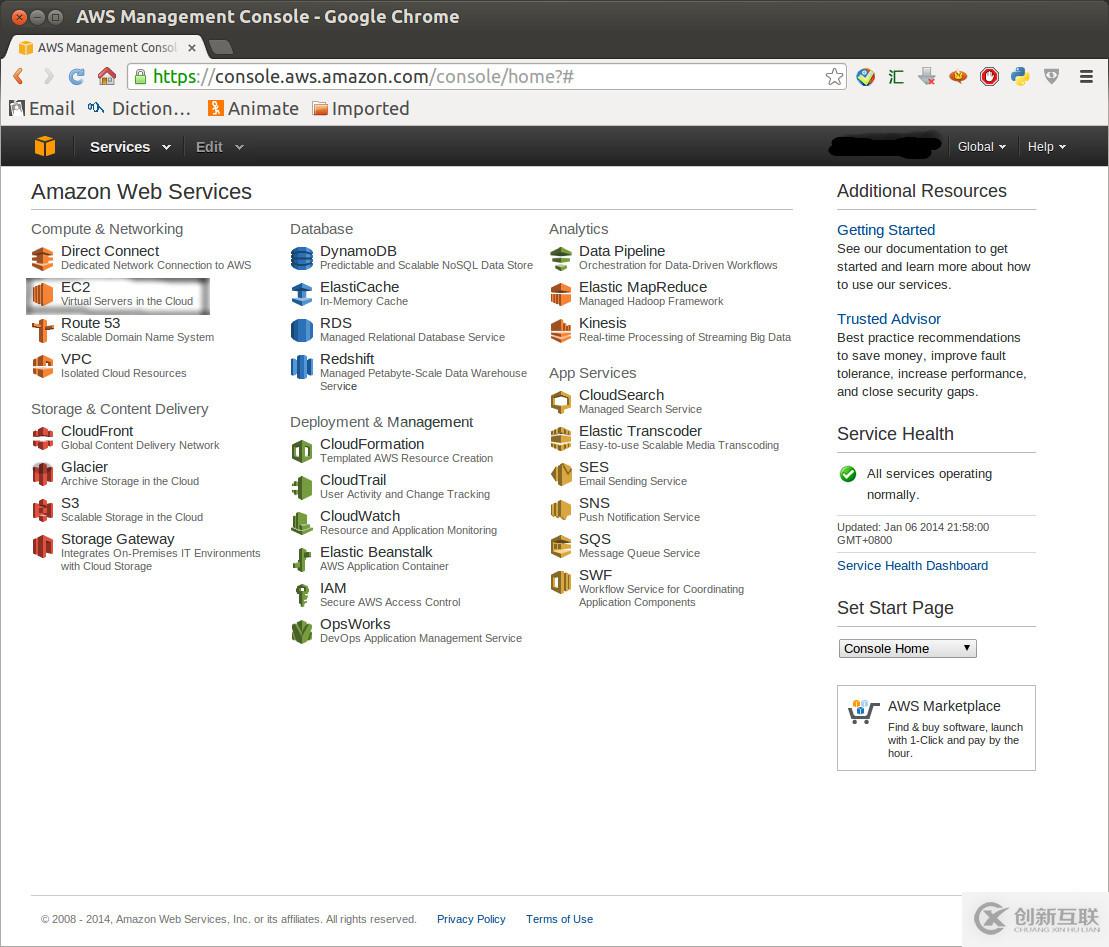This screenshot has width=1109, height=947.
Task: Open the Email bookmark
Action: [x=42, y=108]
